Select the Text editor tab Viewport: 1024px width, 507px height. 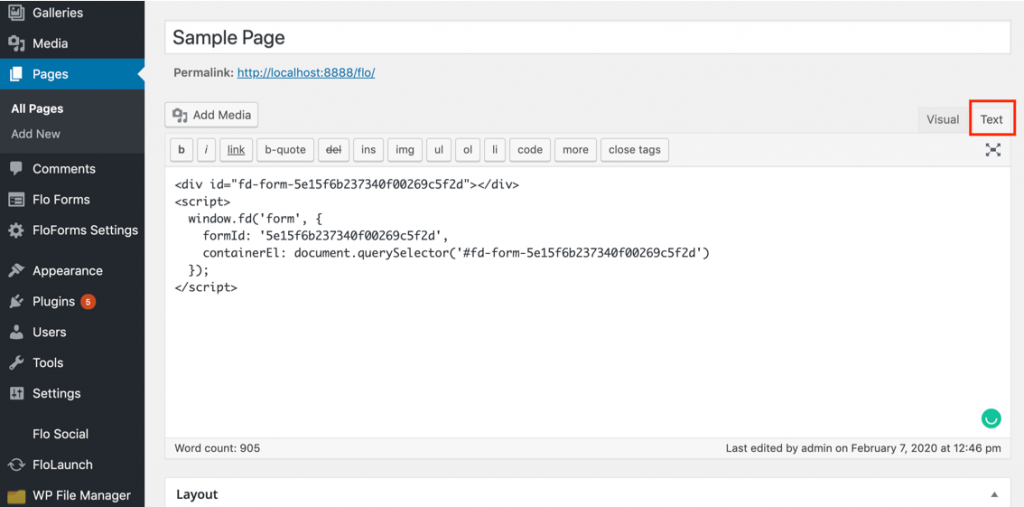(991, 120)
